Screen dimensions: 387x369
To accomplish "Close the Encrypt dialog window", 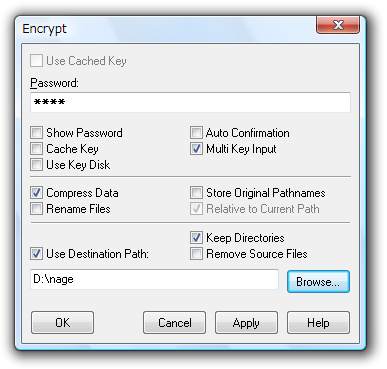I will click(338, 25).
